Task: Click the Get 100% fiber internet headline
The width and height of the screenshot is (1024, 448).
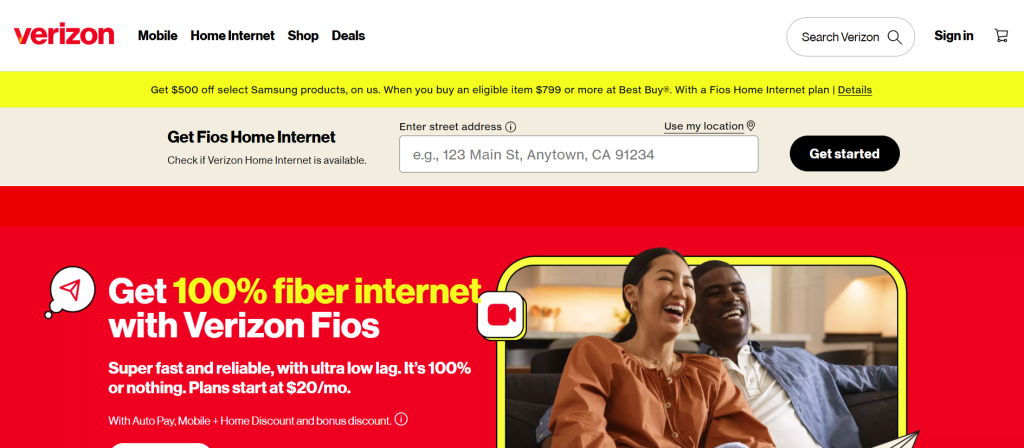Action: 295,308
